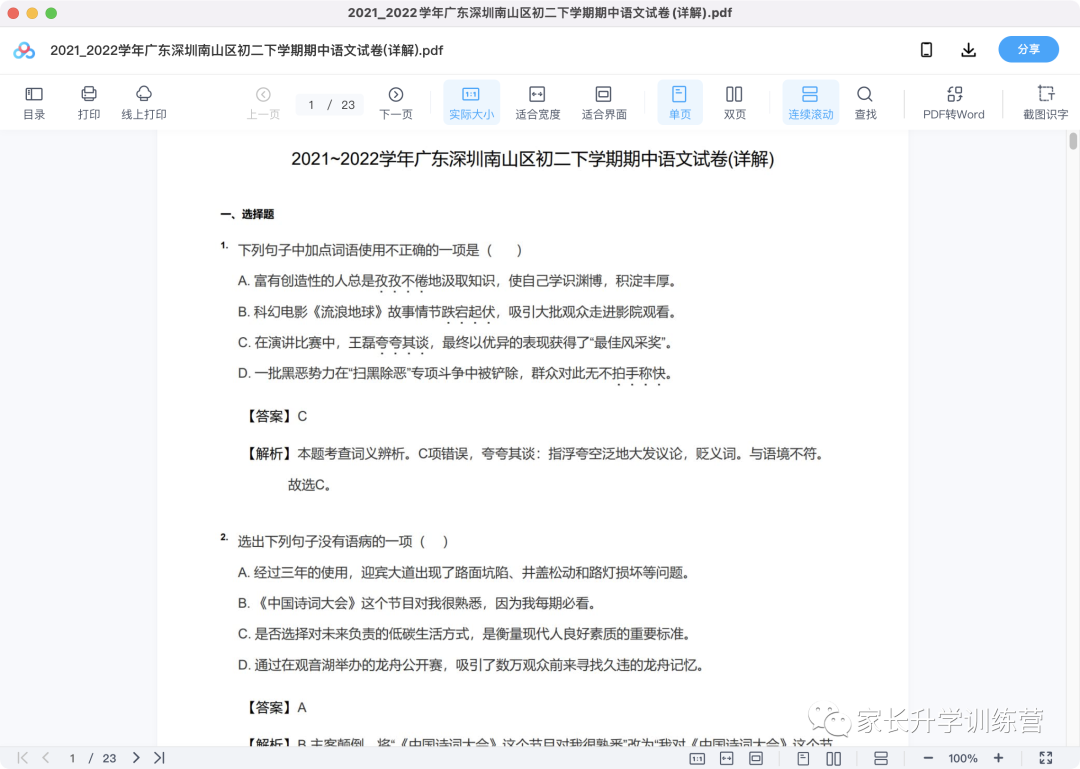Jump to last page in bottom bar
1080x769 pixels.
pos(159,758)
